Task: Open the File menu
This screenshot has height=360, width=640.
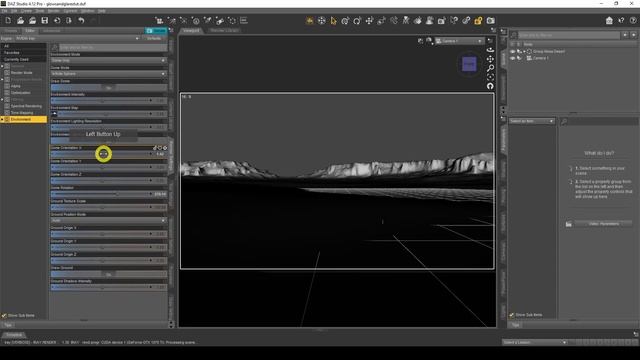Action: point(4,11)
